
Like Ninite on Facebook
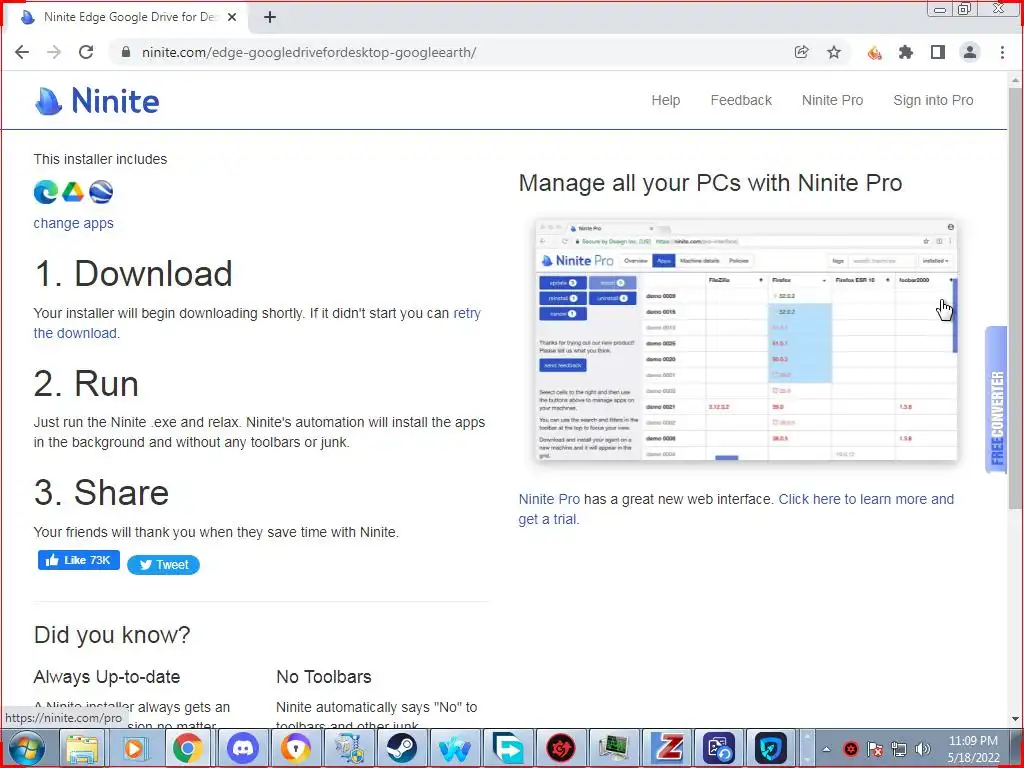pos(78,560)
